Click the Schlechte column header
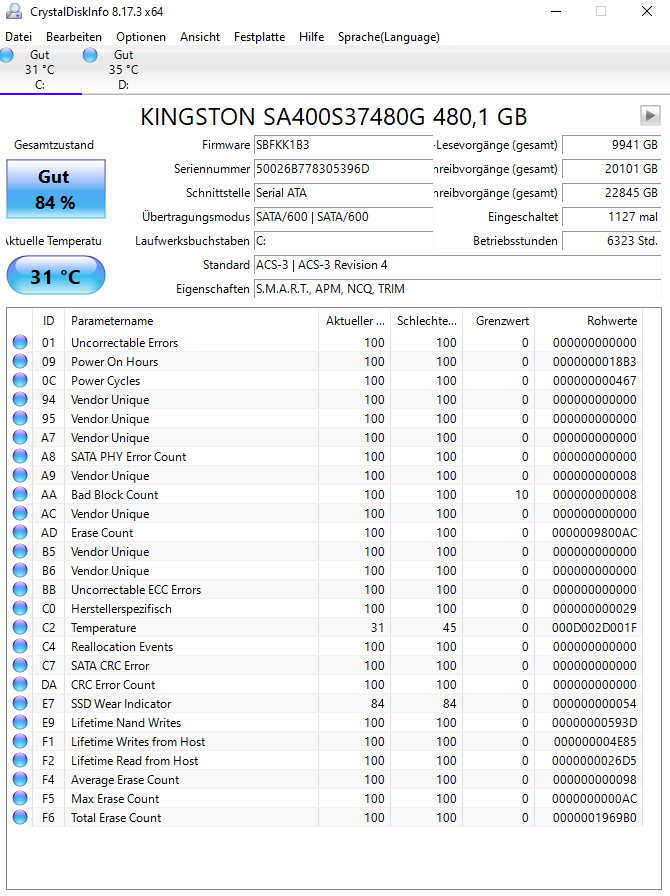Viewport: 670px width, 896px height. pos(426,321)
